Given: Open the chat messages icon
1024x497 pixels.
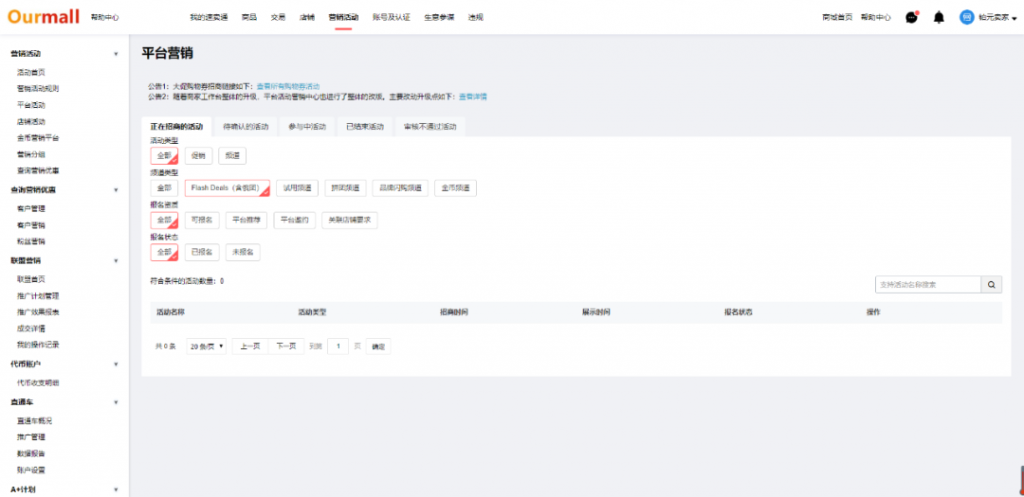Looking at the screenshot, I should point(911,17).
